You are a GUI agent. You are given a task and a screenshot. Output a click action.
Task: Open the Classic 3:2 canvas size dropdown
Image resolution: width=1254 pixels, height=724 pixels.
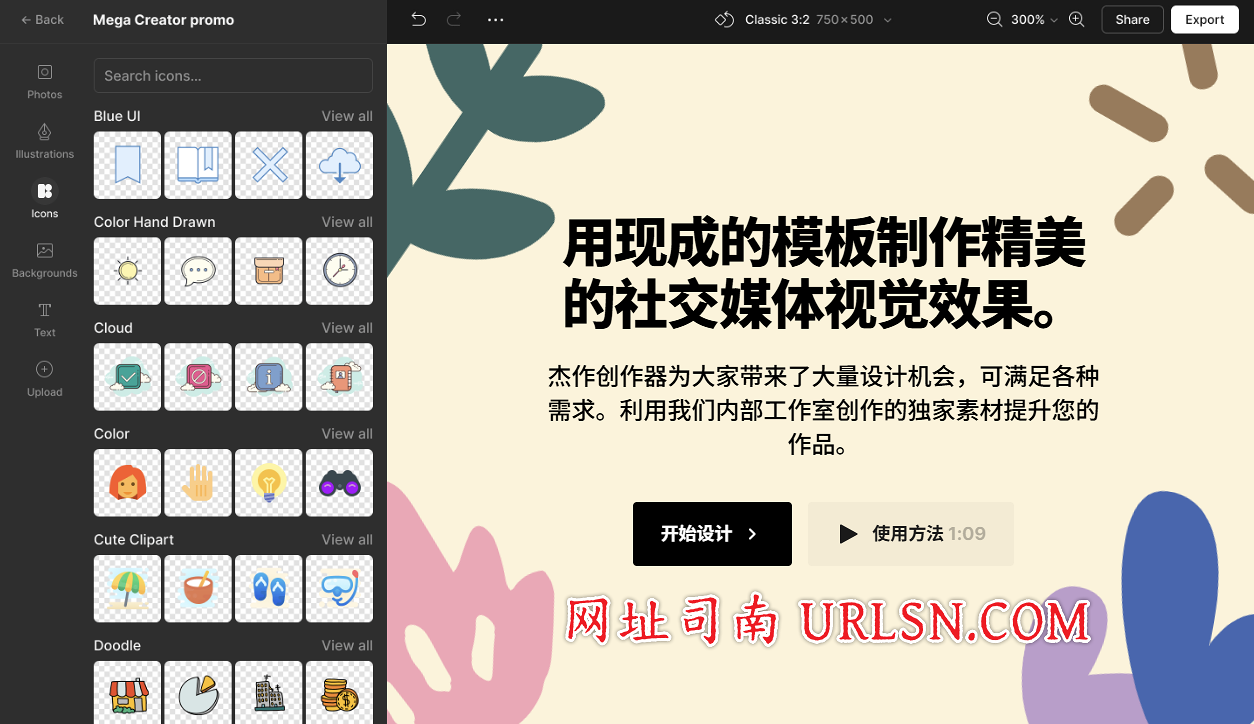pyautogui.click(x=800, y=19)
